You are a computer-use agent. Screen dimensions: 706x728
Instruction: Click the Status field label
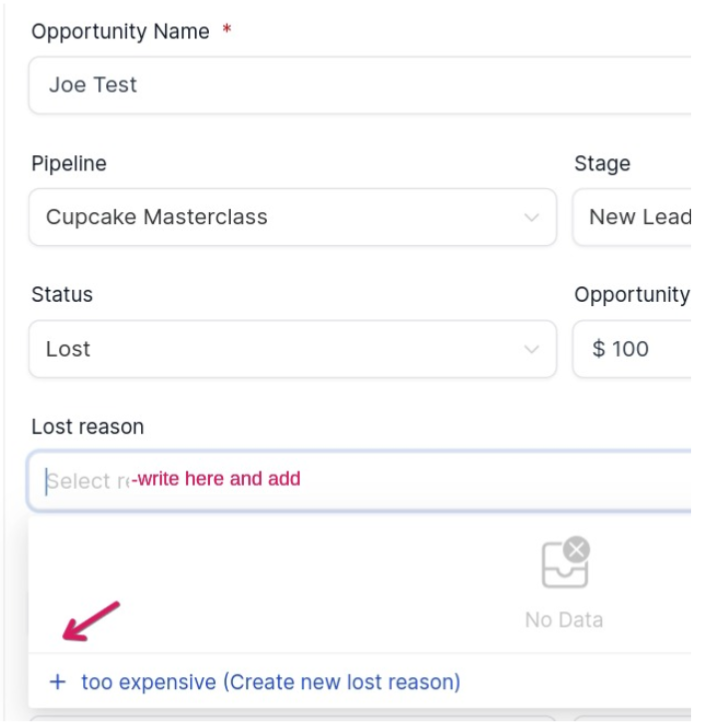click(62, 295)
